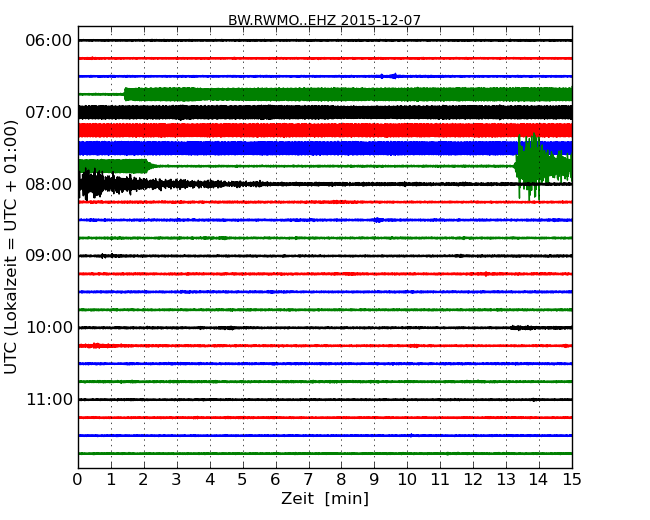Click the 'UTC (Lokalzeit = UTC + 01:00)' axis label

coord(11,247)
